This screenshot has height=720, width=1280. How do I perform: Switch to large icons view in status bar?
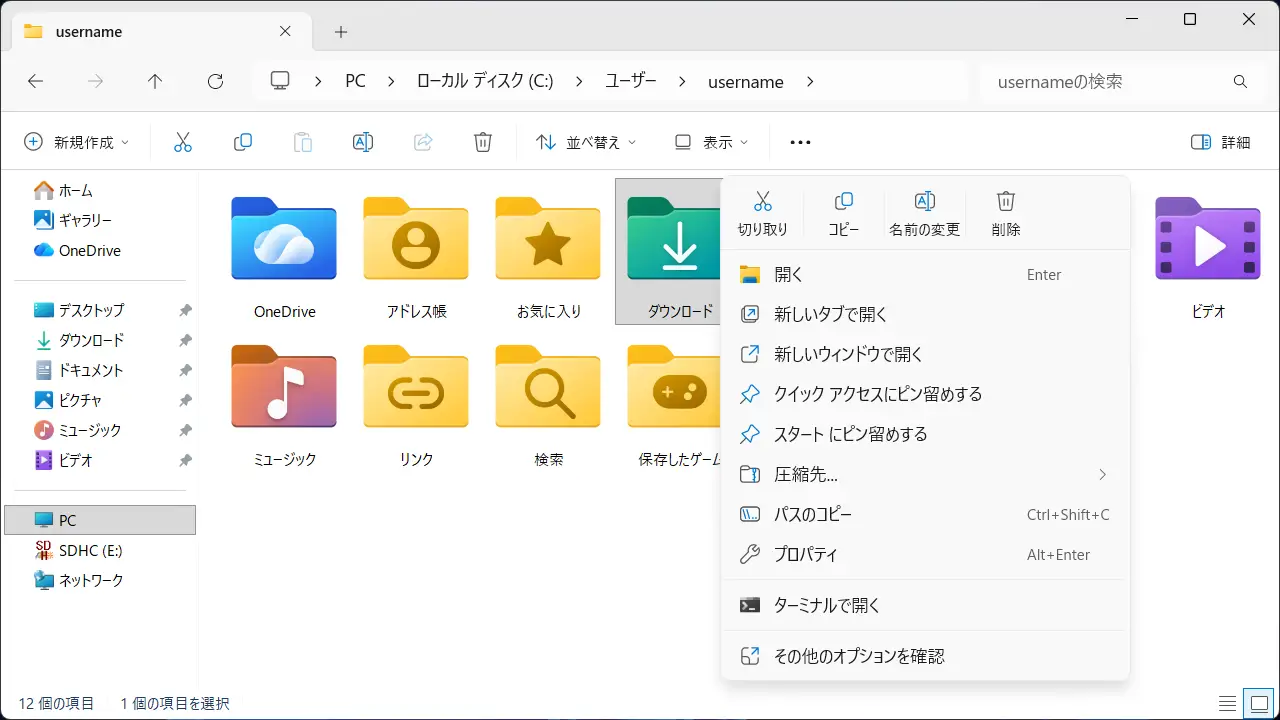1256,703
